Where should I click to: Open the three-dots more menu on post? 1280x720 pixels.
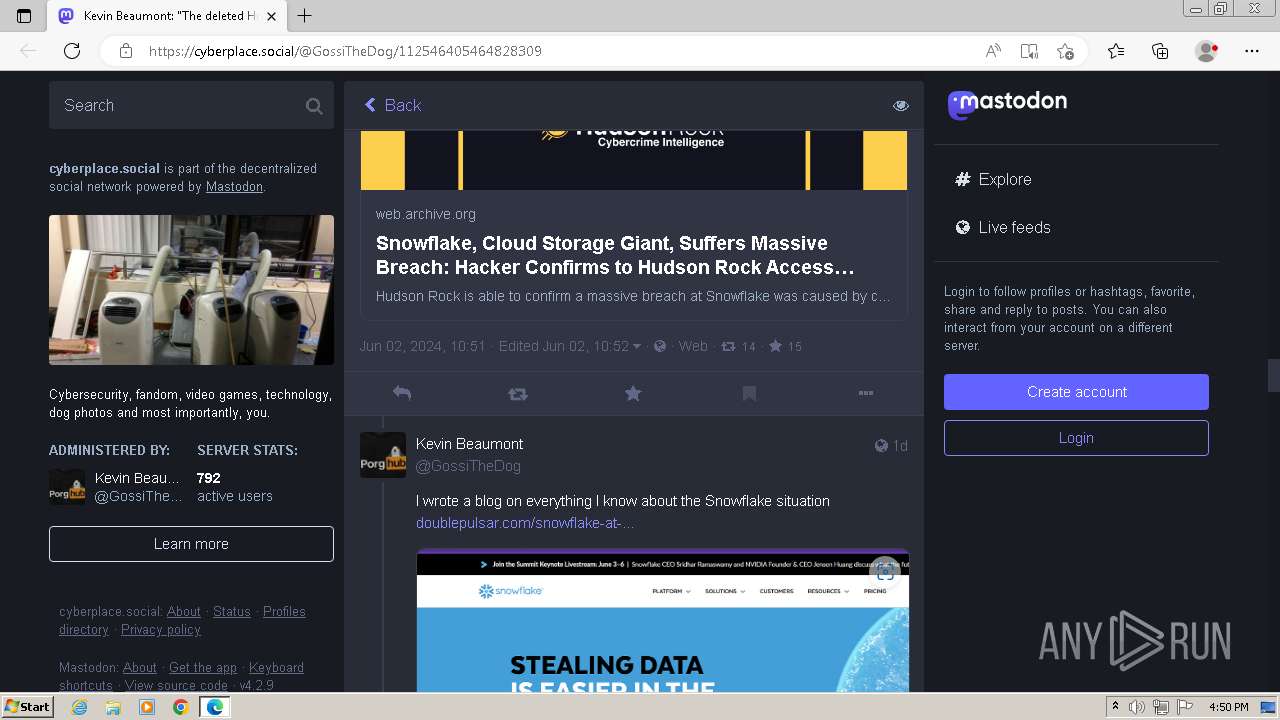866,394
